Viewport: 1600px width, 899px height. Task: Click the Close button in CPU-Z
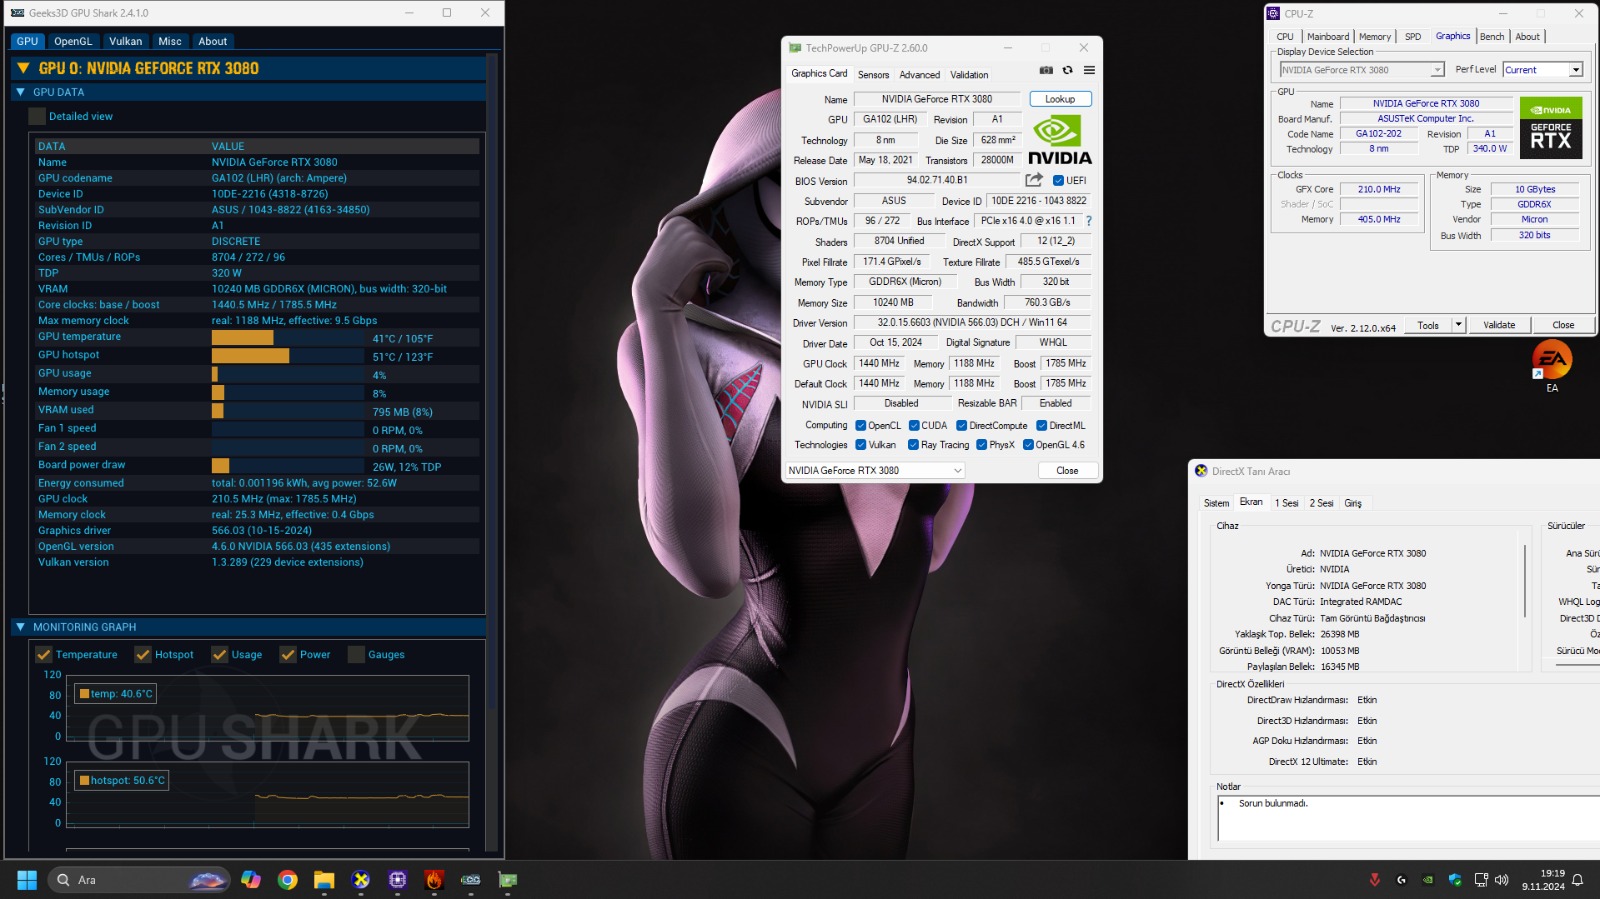[x=1563, y=325]
